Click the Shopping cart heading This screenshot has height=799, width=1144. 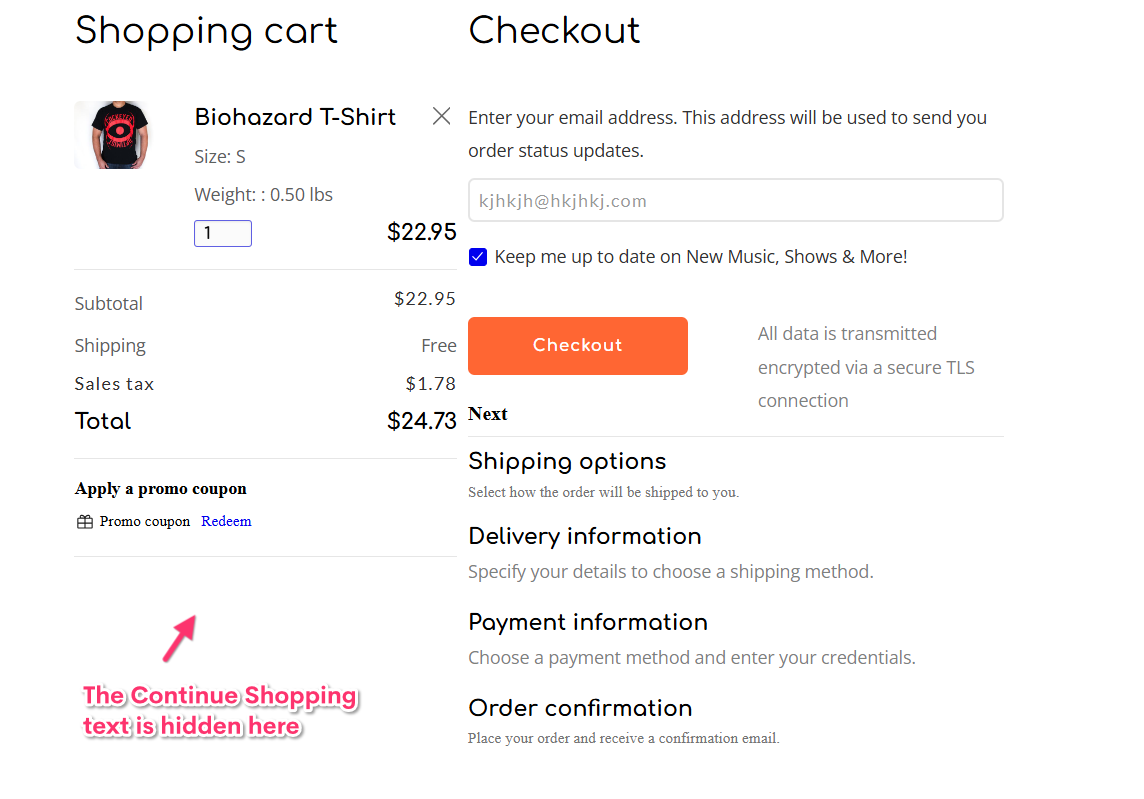click(206, 31)
